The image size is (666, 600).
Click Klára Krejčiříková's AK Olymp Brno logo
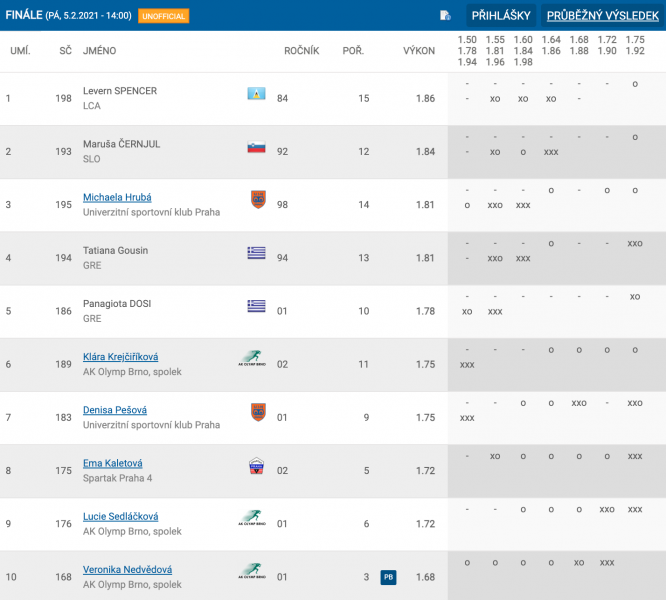pyautogui.click(x=252, y=358)
